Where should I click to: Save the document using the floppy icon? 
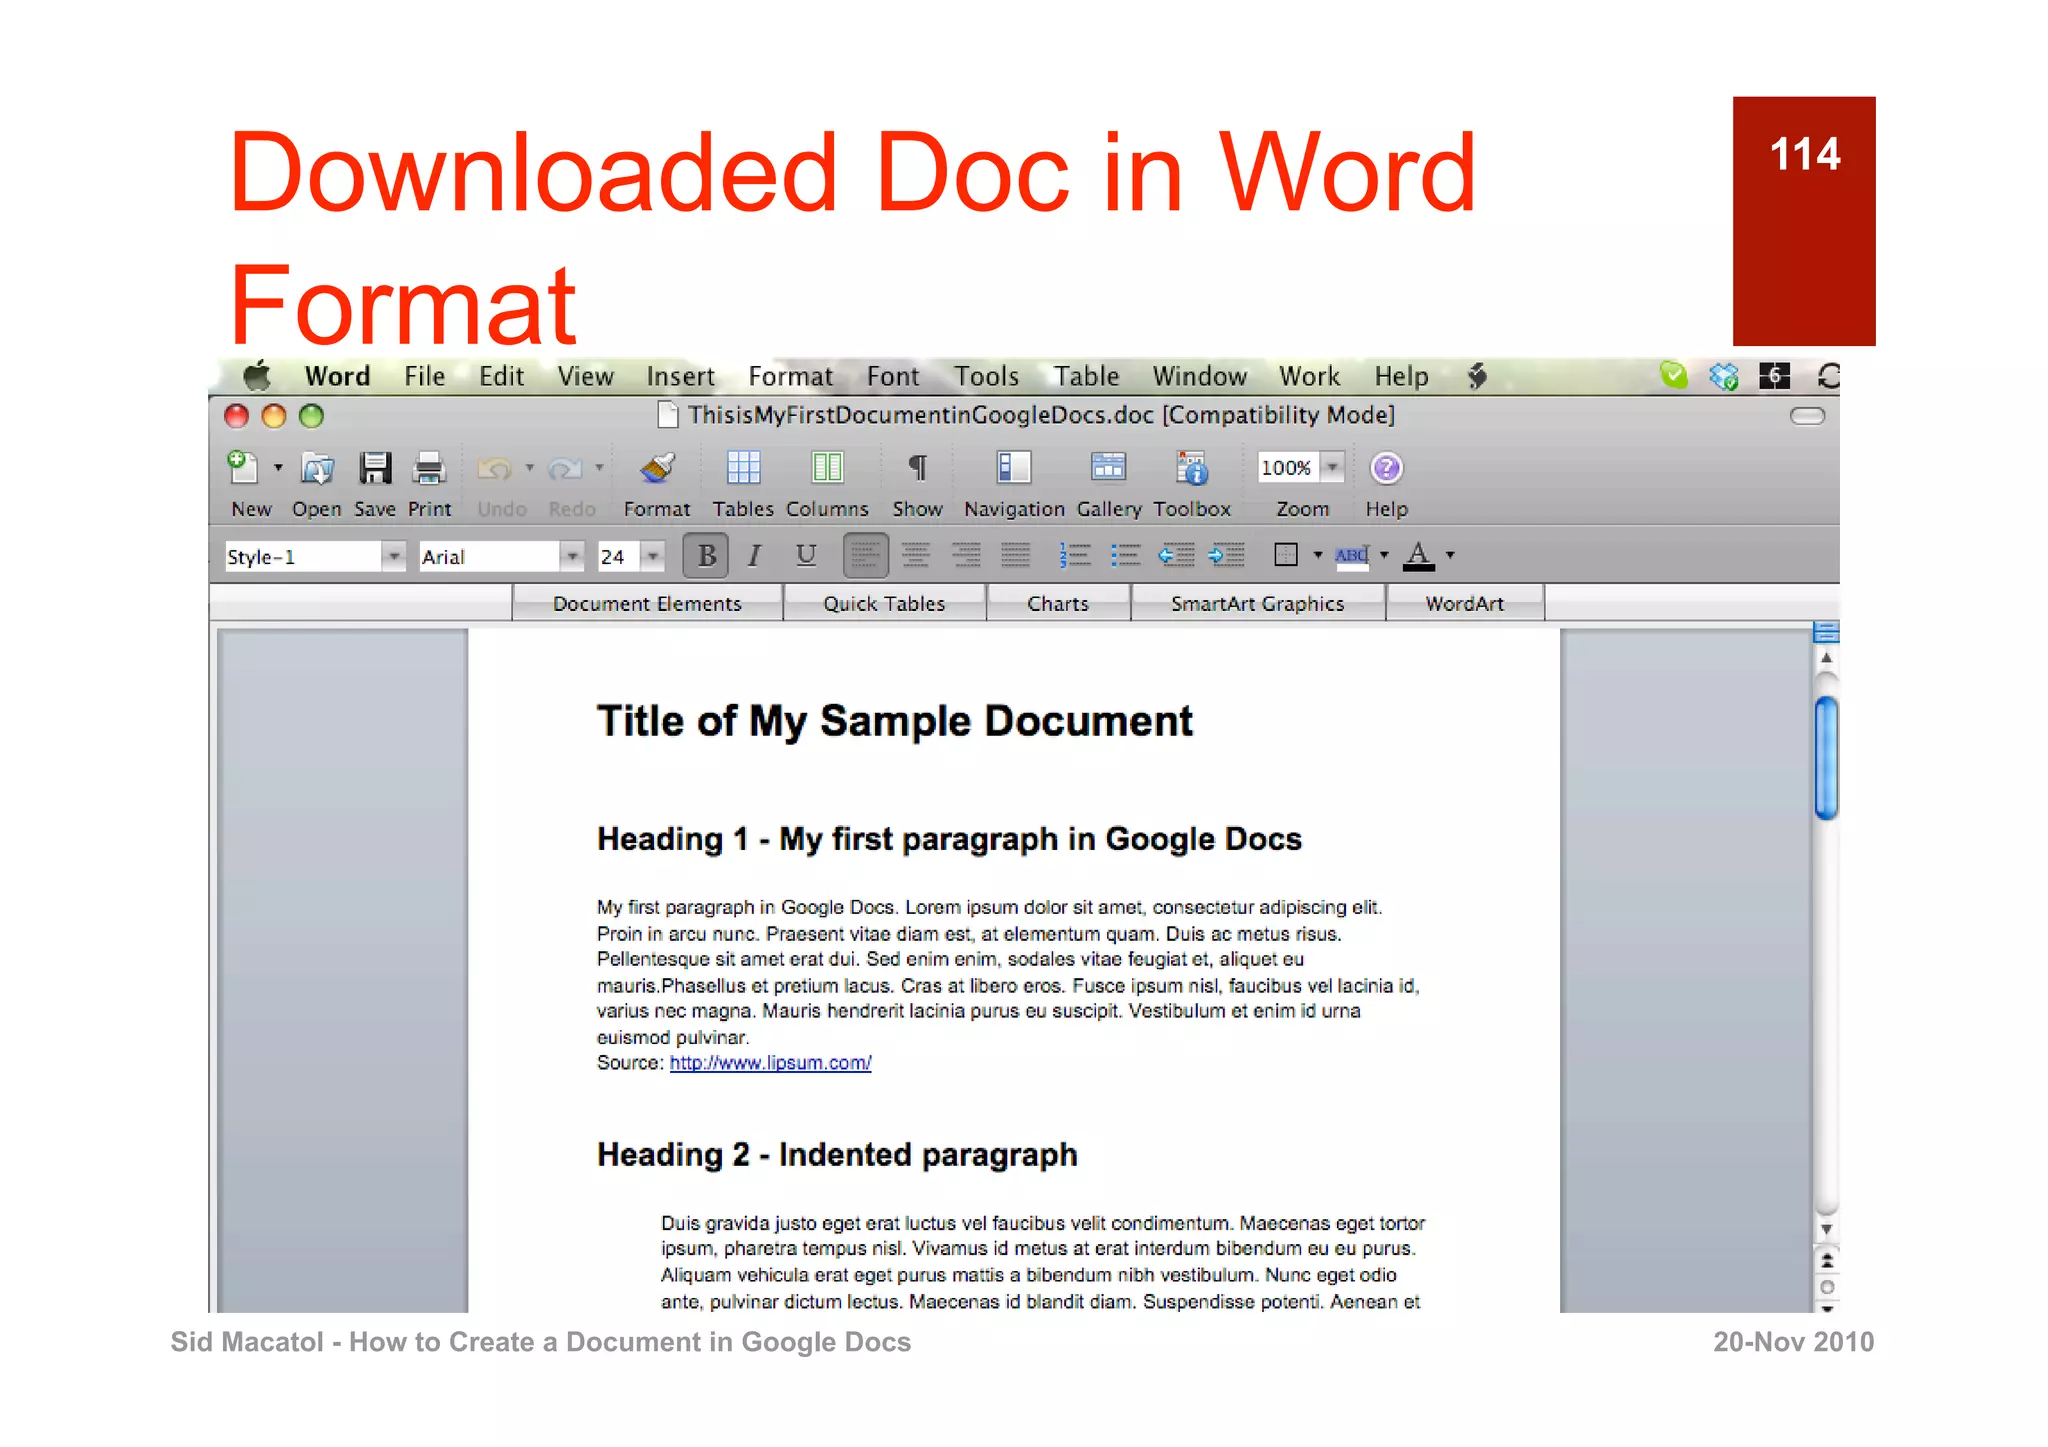pyautogui.click(x=376, y=468)
